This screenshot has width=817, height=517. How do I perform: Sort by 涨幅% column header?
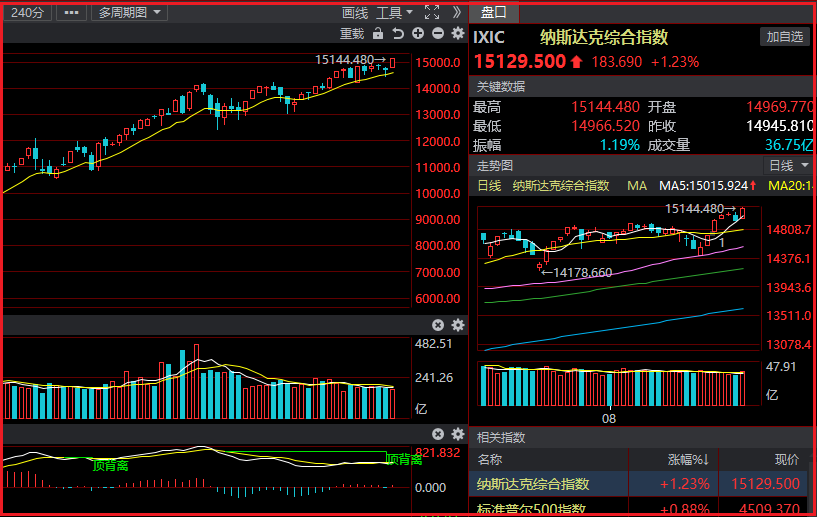point(688,460)
